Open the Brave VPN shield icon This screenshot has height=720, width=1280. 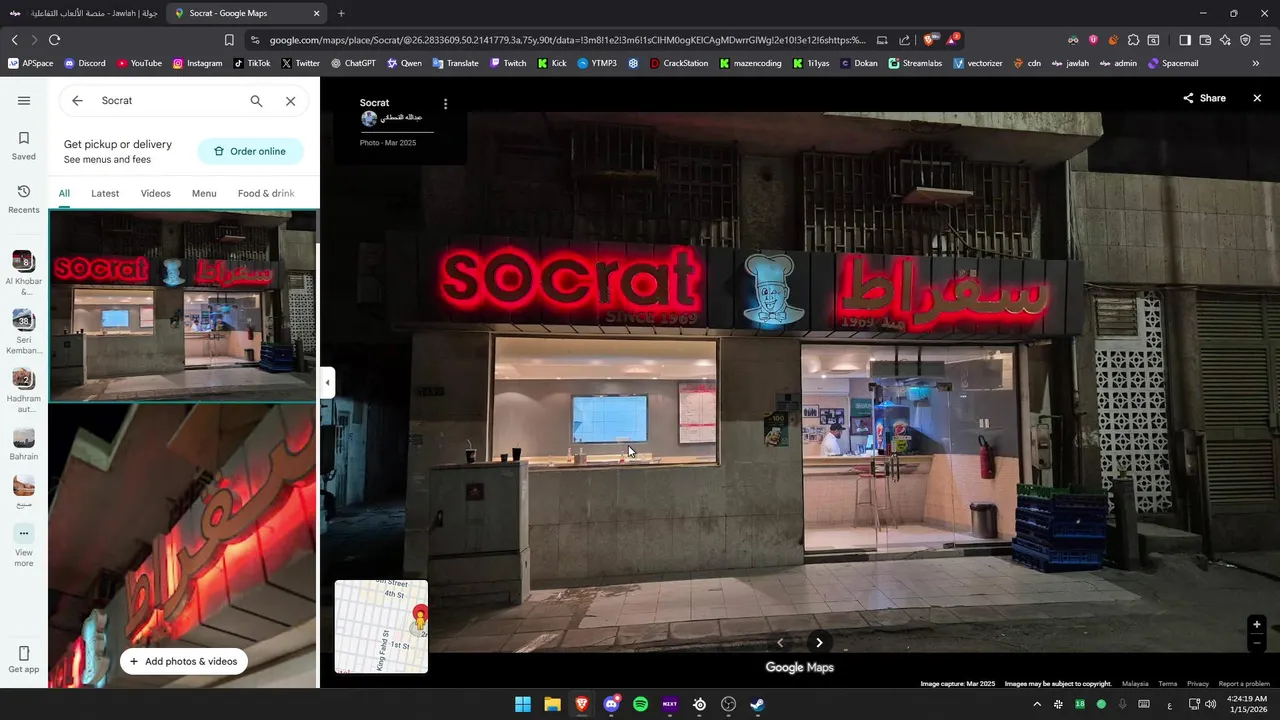click(1245, 40)
